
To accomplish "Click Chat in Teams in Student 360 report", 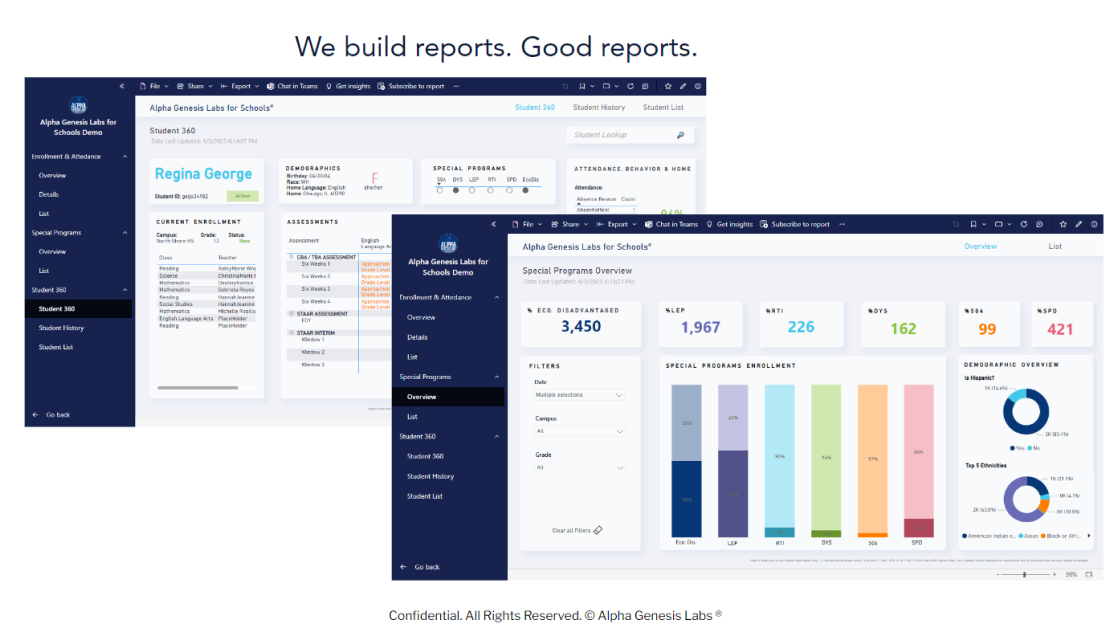I will [292, 86].
